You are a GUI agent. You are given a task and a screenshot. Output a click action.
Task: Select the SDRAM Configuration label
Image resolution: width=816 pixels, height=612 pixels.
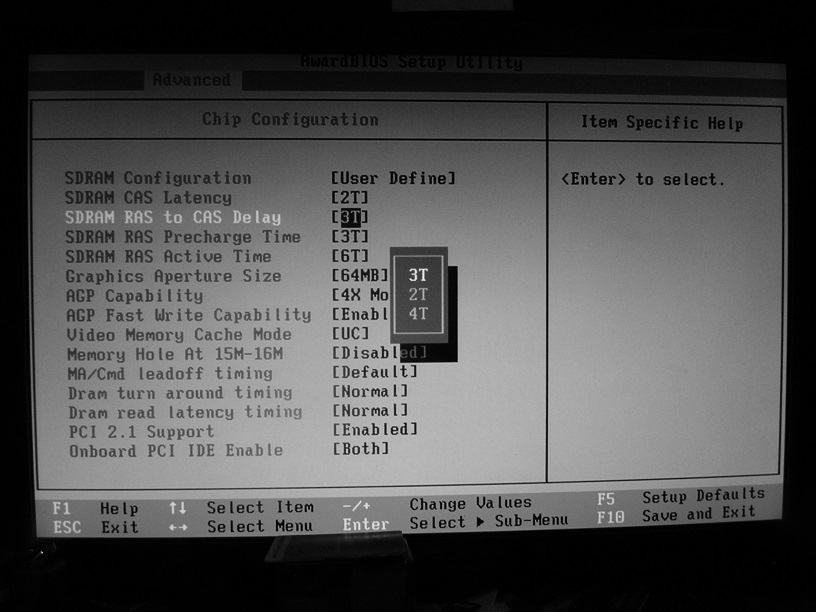point(158,178)
